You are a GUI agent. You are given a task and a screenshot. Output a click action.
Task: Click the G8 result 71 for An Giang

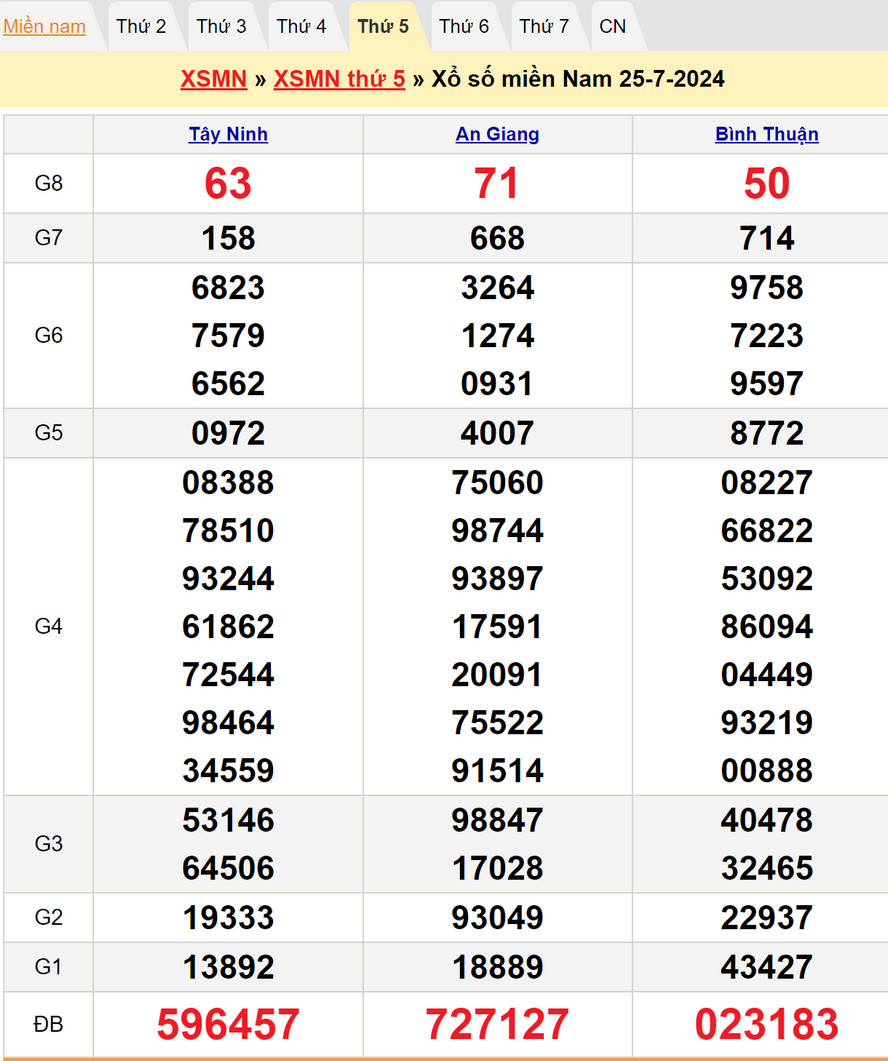coord(497,183)
